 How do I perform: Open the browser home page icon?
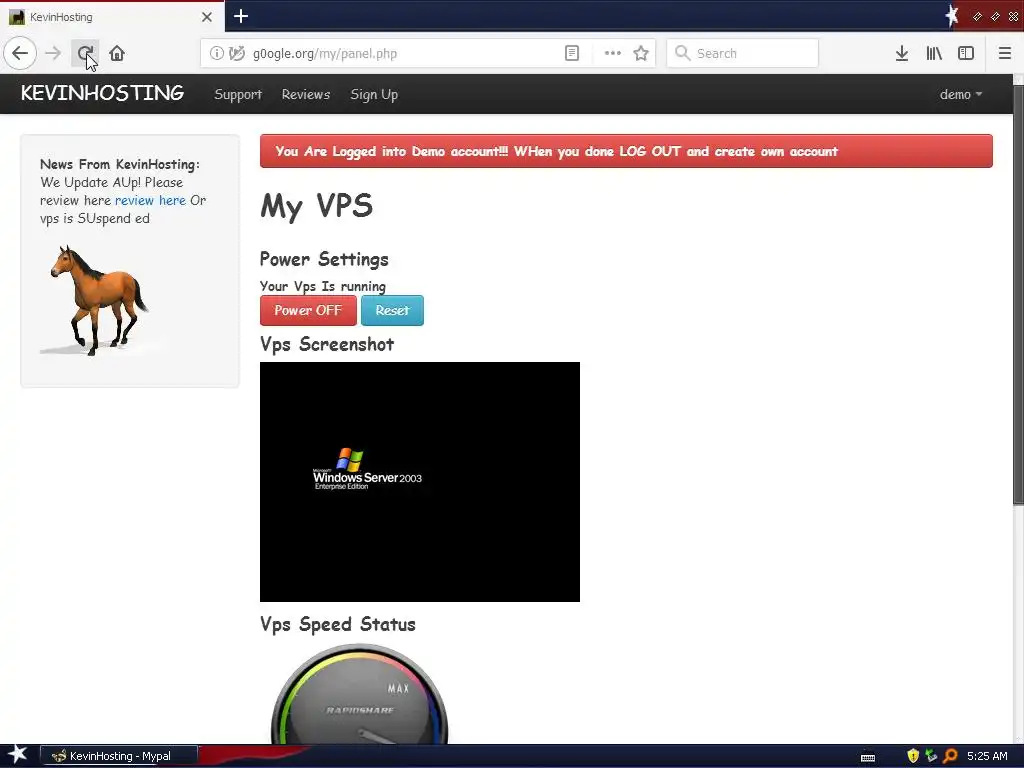(117, 53)
